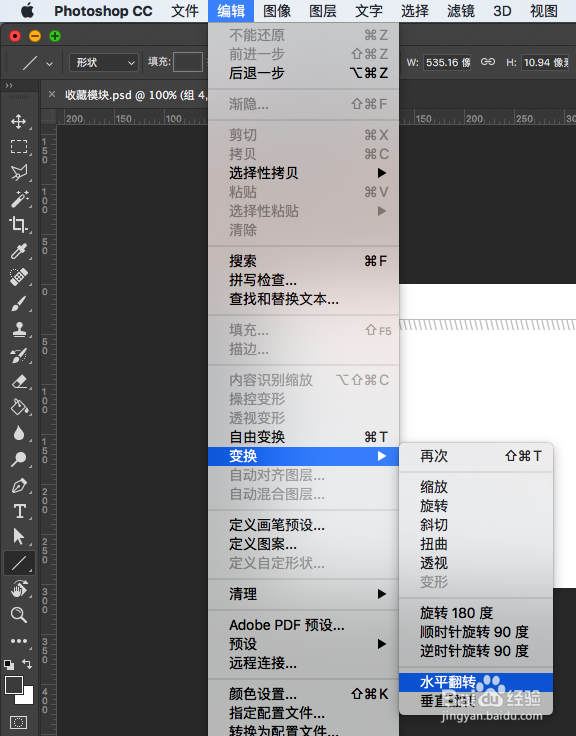Screen dimensions: 576x736
Task: Select the Pen tool
Action: coord(19,485)
